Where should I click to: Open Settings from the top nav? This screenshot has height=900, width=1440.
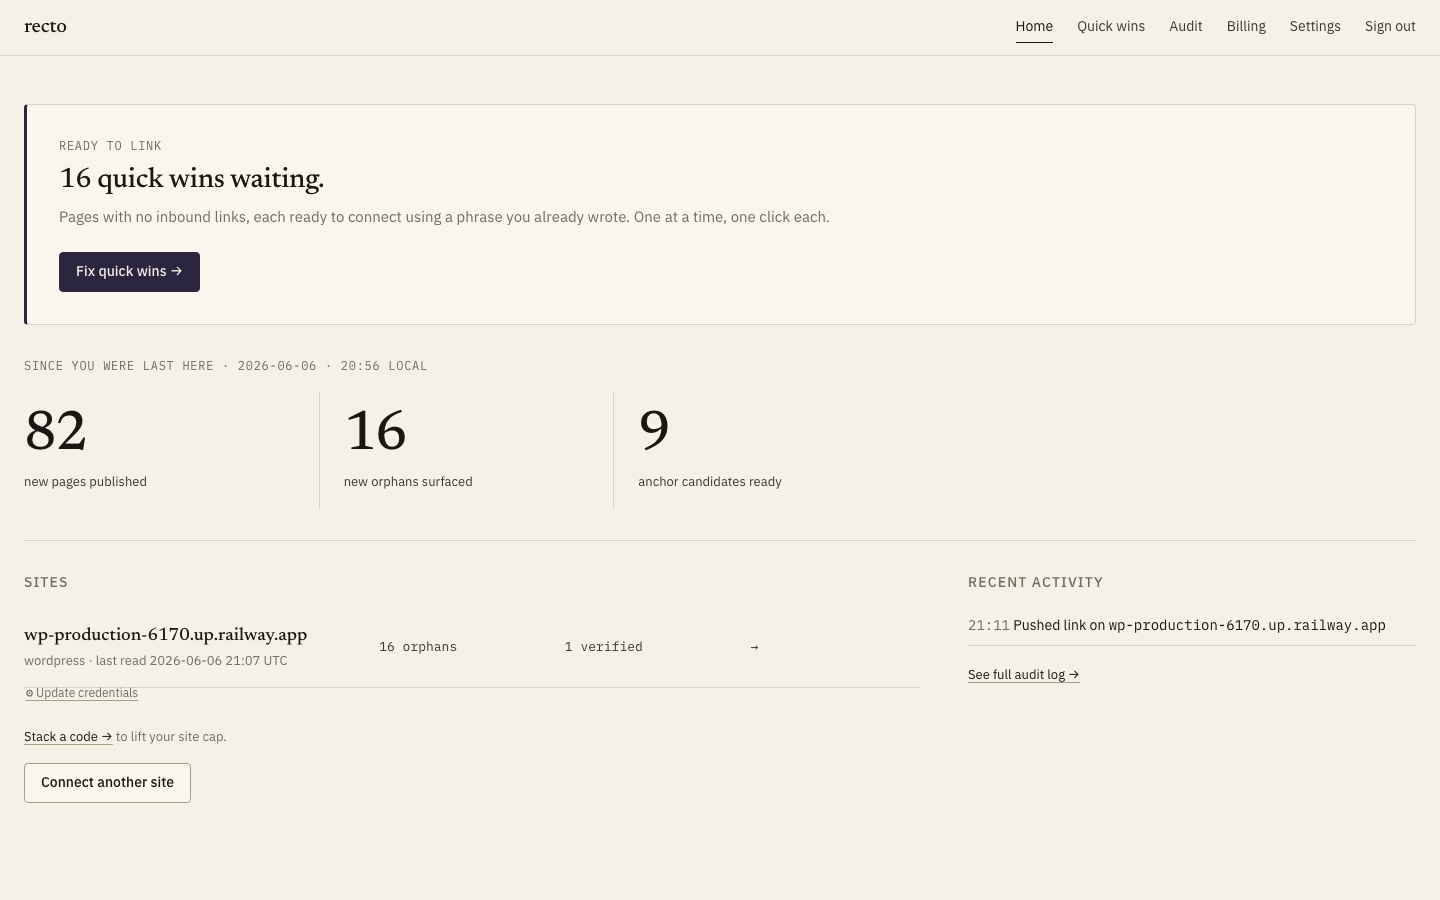tap(1315, 26)
